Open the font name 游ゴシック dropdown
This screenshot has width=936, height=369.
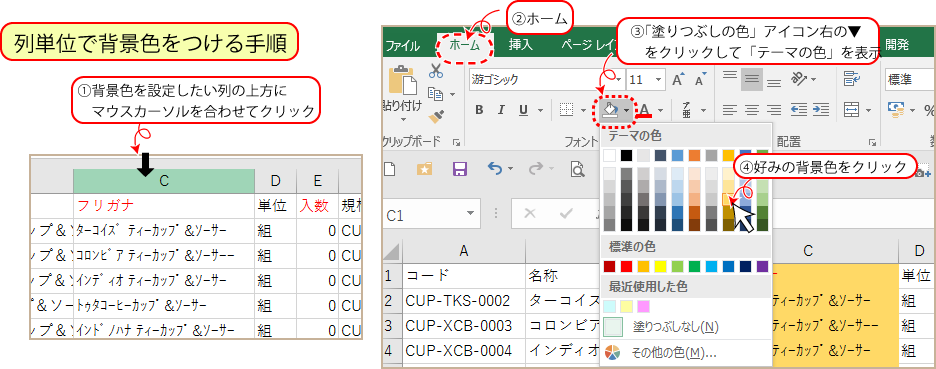(618, 79)
